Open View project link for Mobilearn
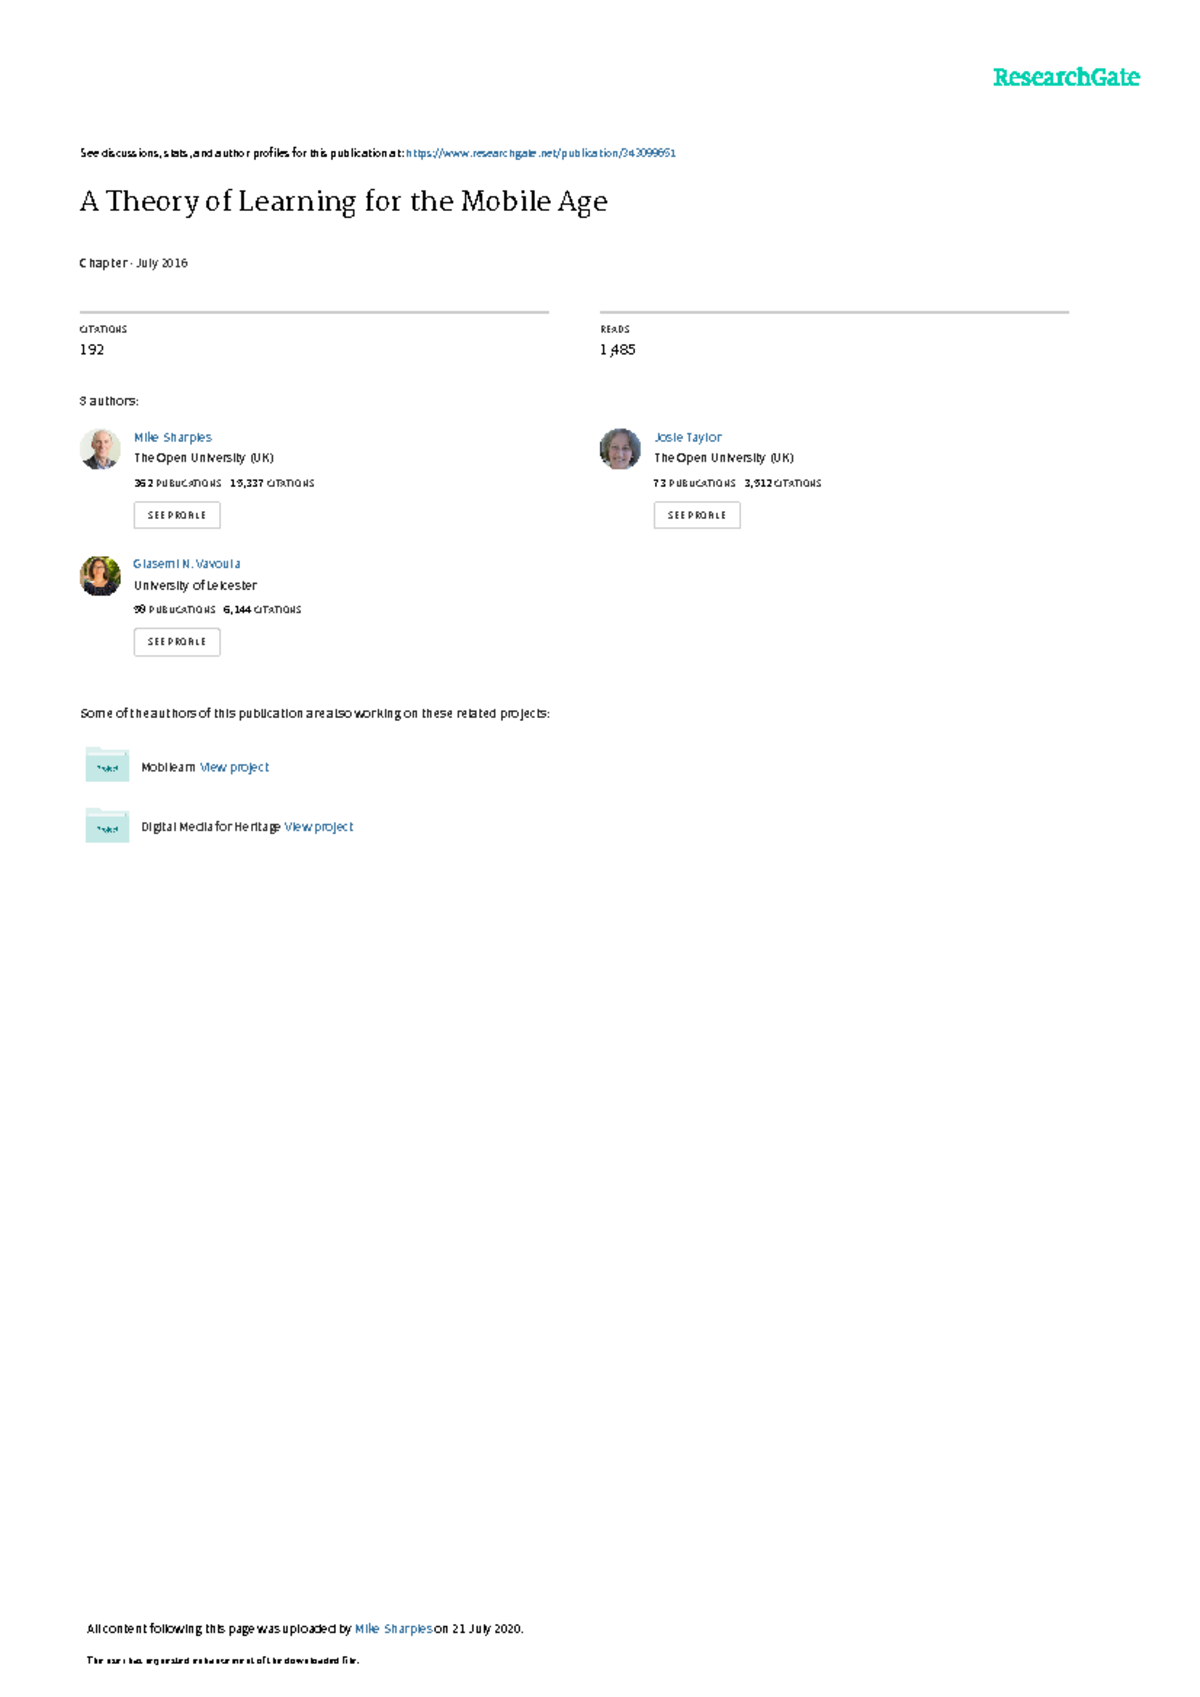 coord(235,767)
